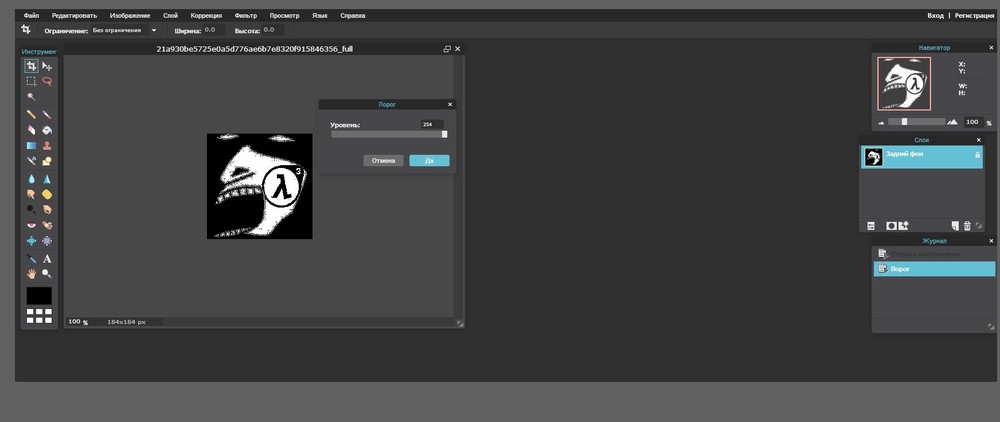1000x422 pixels.
Task: Select the Crop tool in the toolbox
Action: pyautogui.click(x=31, y=66)
